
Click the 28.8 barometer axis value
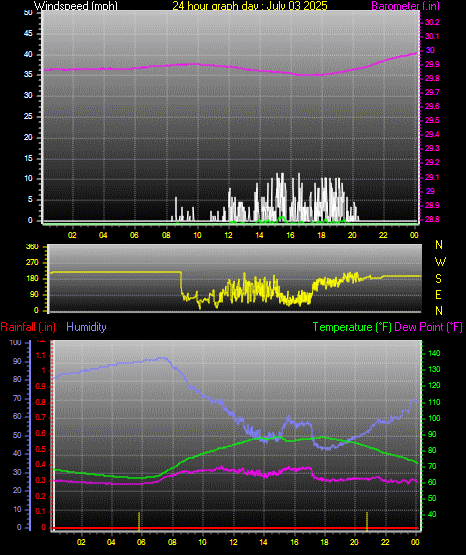click(x=432, y=219)
